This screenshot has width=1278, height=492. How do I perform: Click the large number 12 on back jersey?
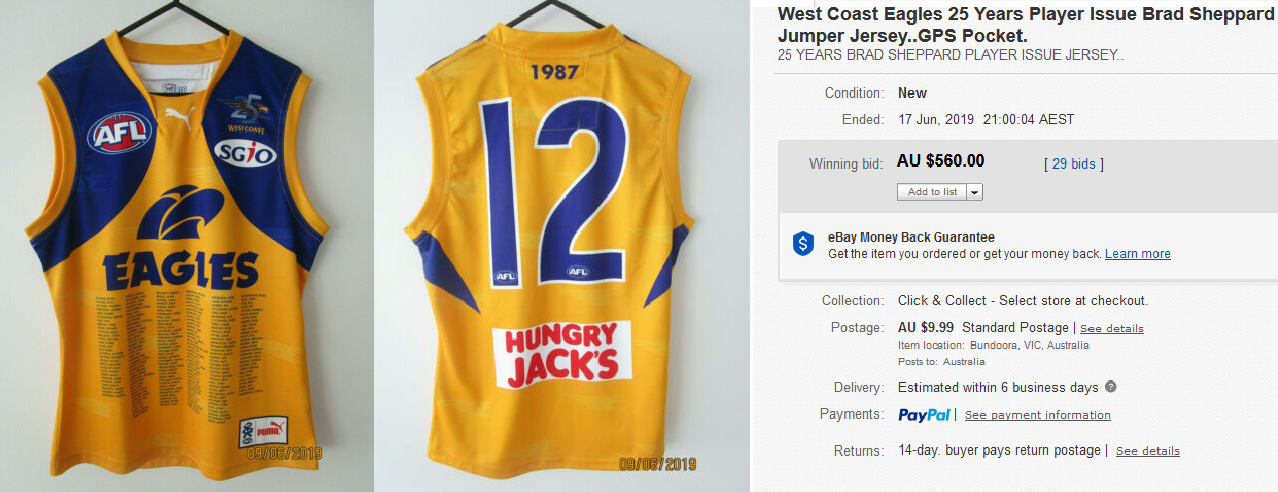[555, 190]
